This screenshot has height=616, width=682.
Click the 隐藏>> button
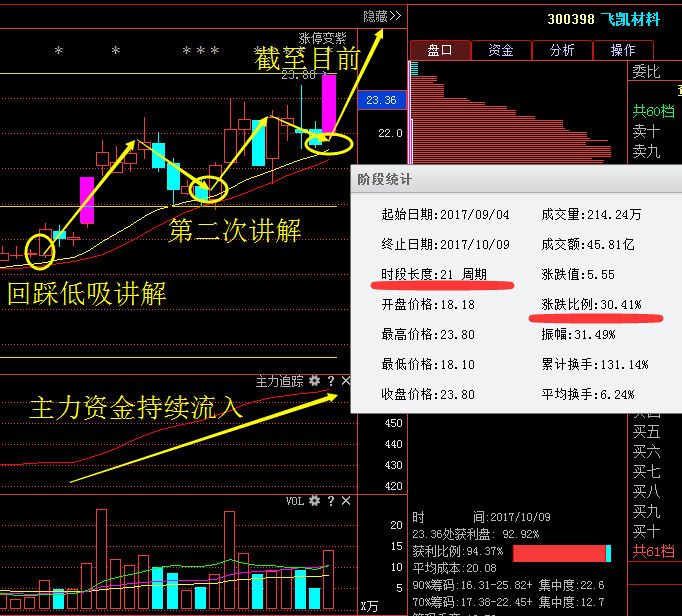click(382, 16)
